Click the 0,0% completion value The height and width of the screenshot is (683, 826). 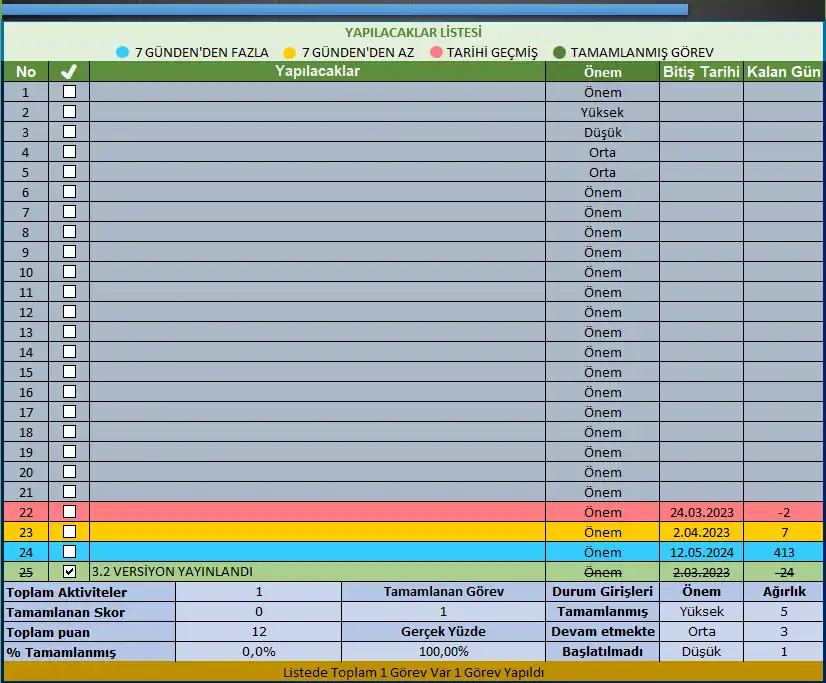[259, 651]
